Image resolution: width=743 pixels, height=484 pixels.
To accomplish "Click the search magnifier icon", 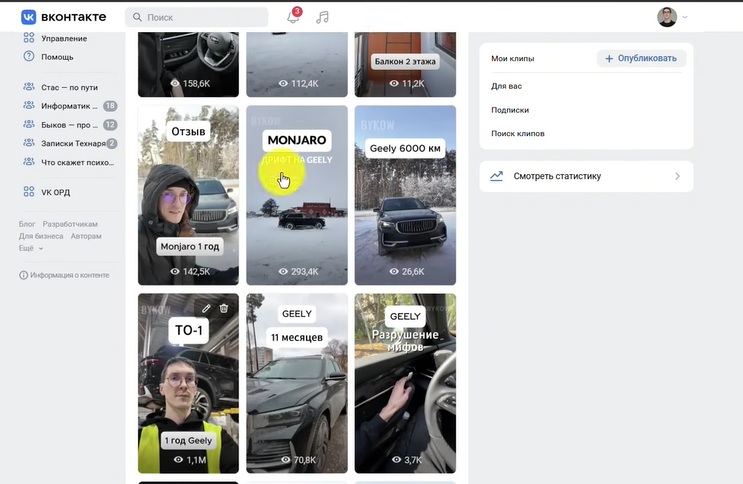I will [x=137, y=17].
